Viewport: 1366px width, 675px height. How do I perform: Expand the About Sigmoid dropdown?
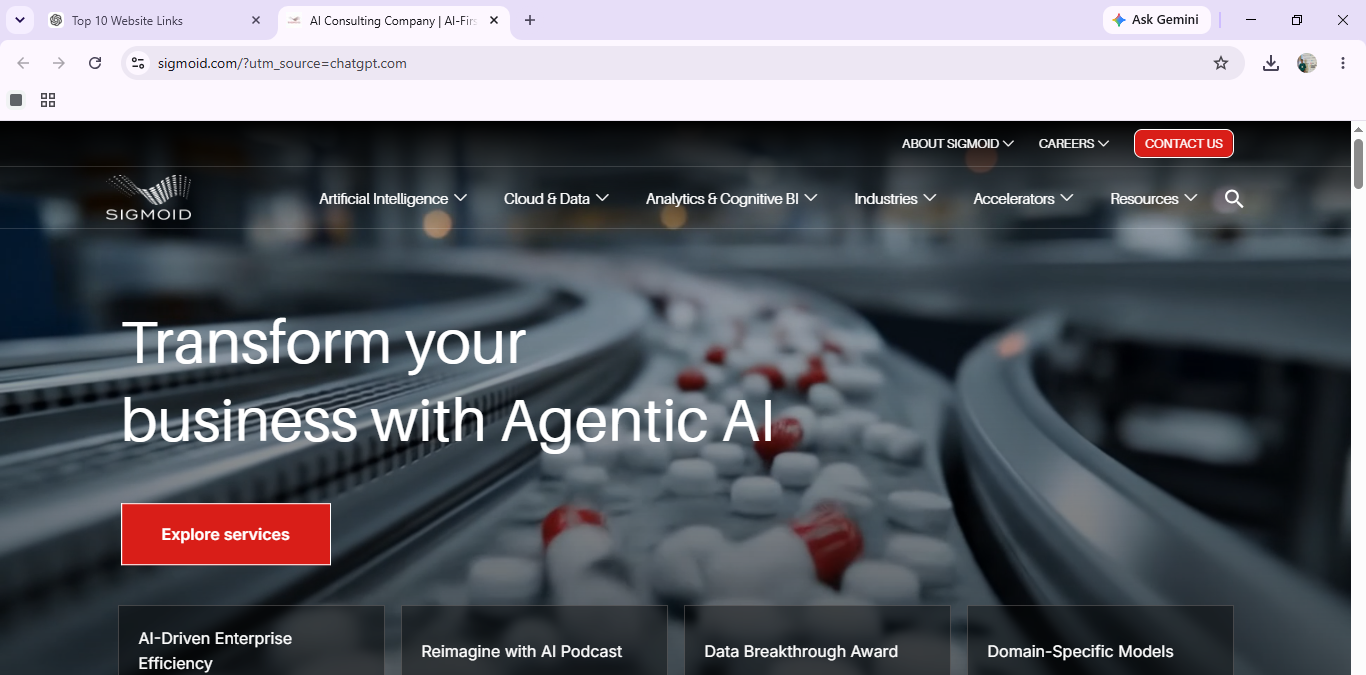click(x=958, y=144)
